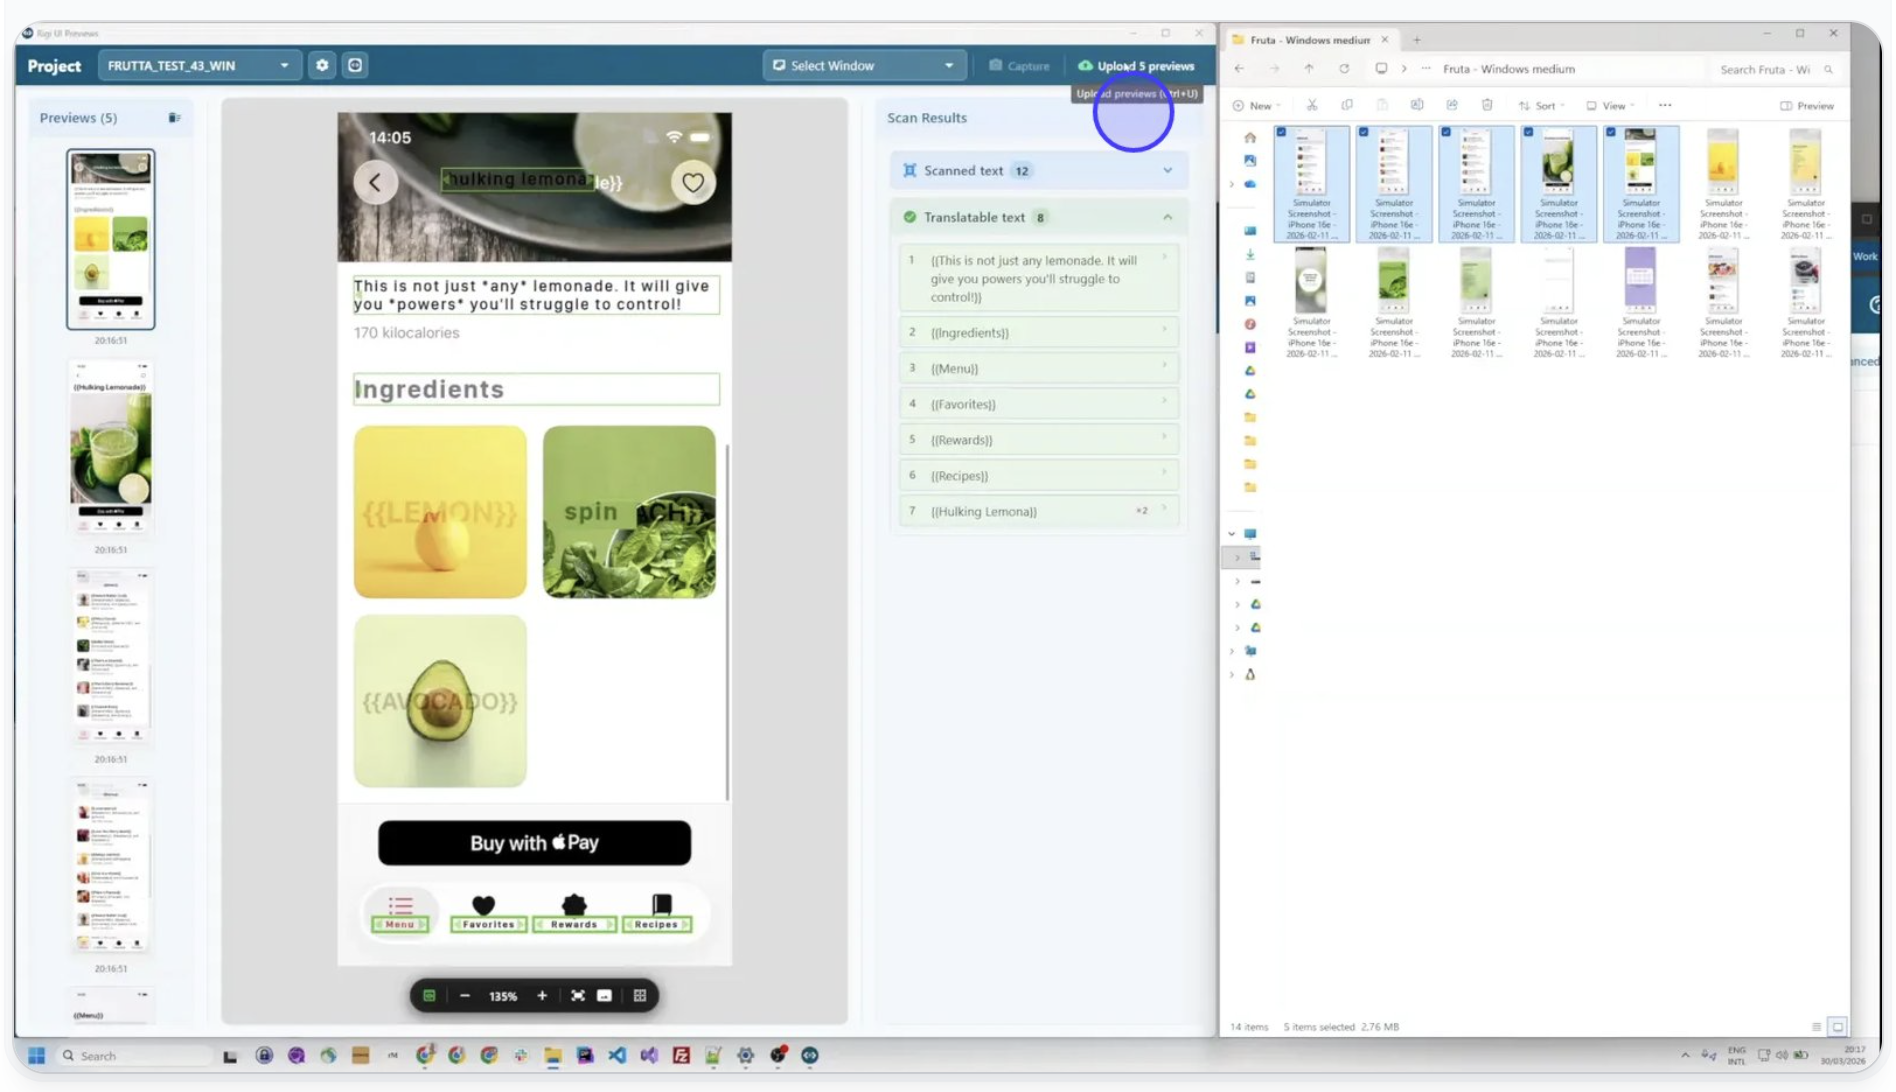Add new tab in File Explorer
The image size is (1896, 1092).
pos(1416,40)
